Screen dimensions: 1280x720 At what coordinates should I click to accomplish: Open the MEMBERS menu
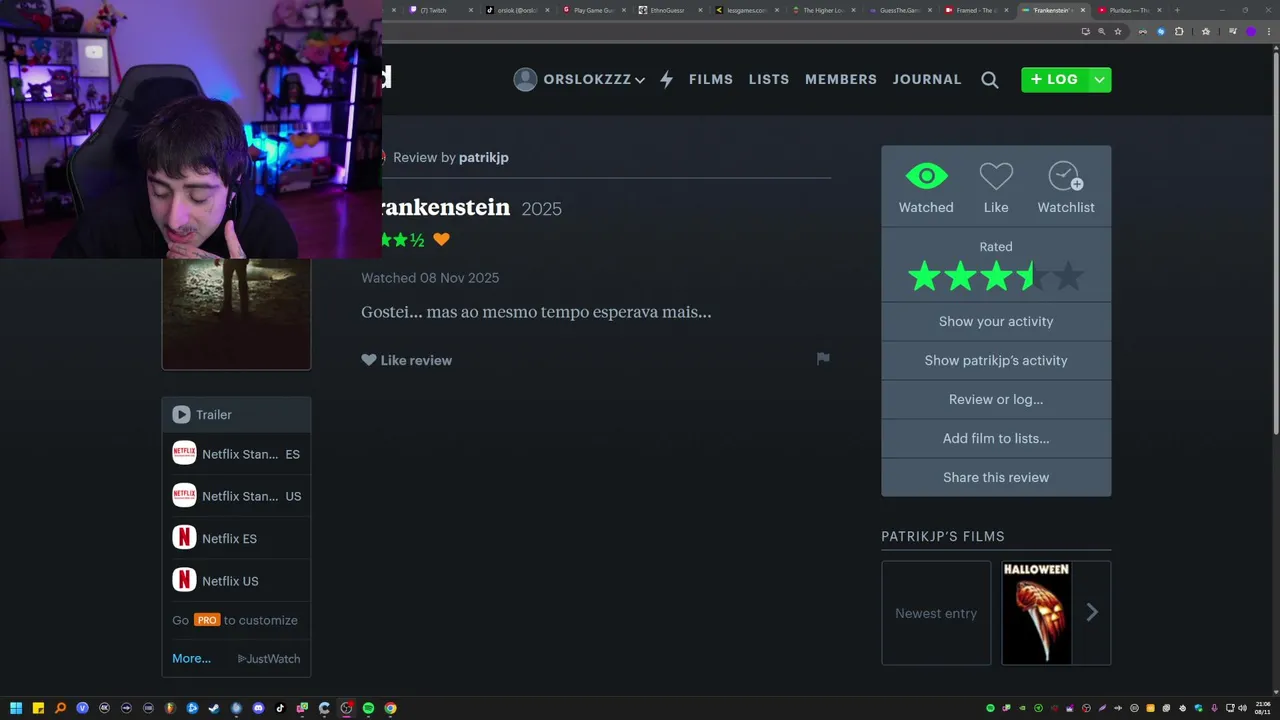pyautogui.click(x=841, y=79)
